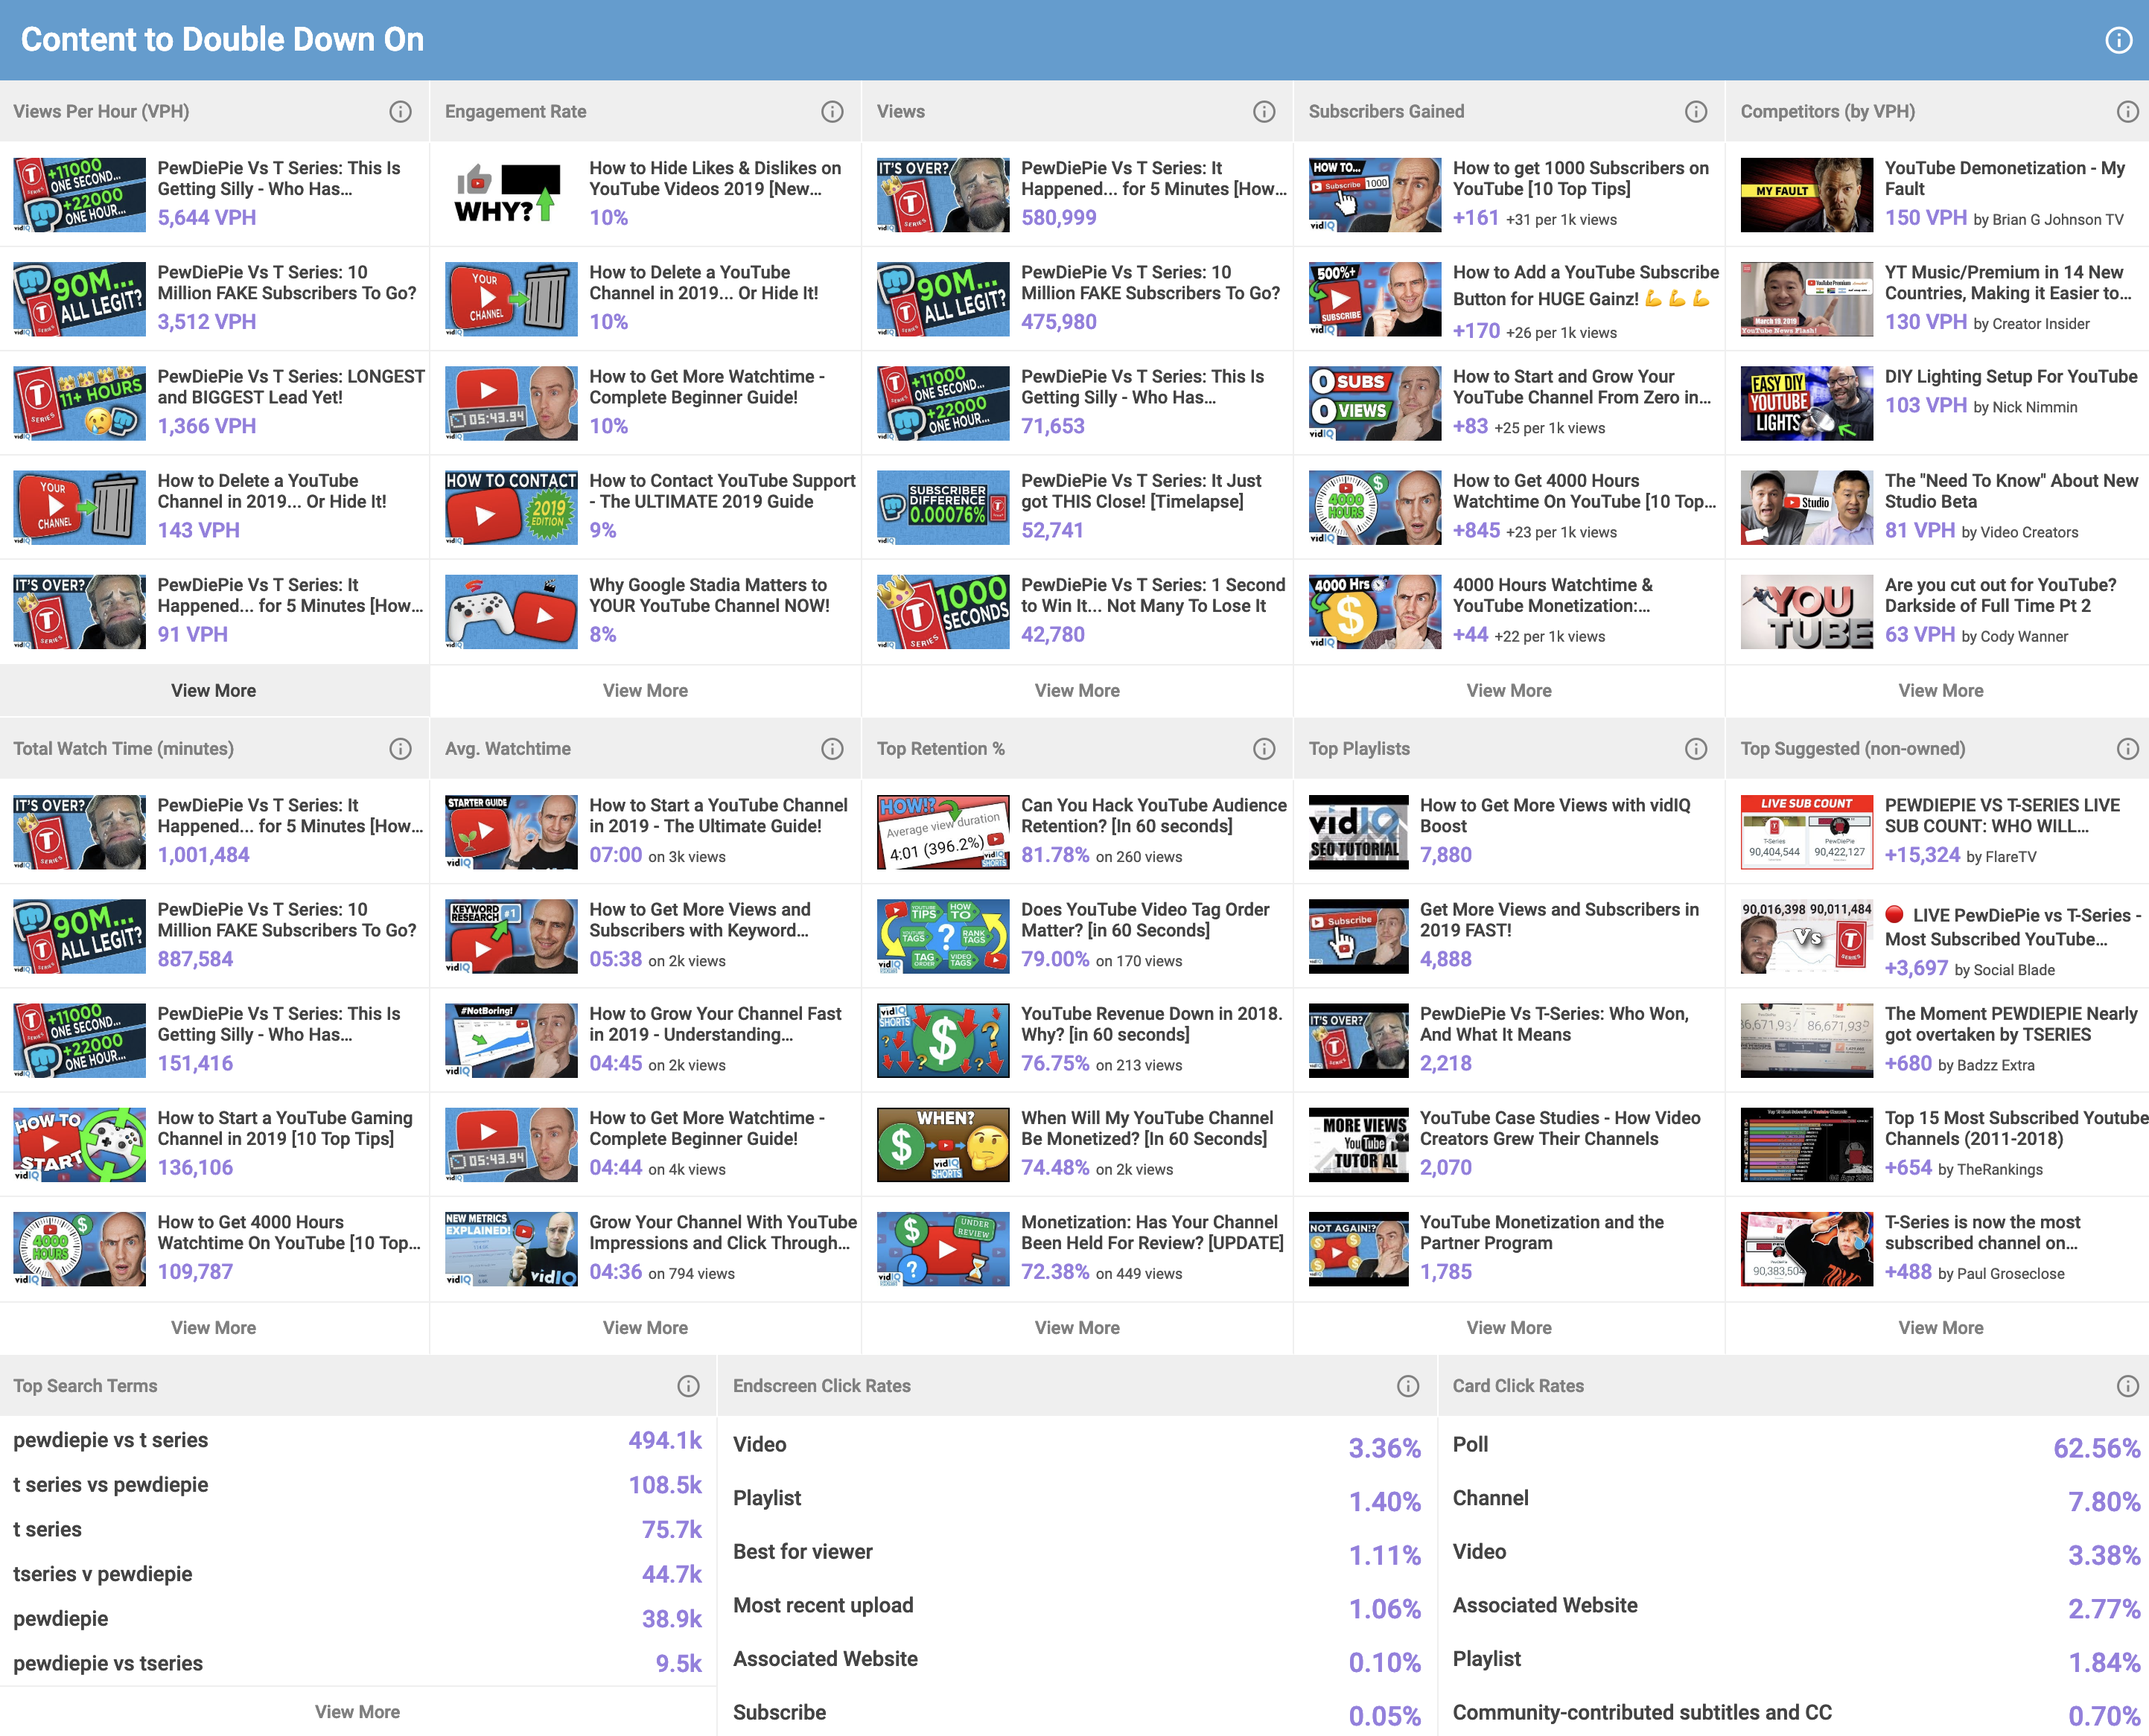The width and height of the screenshot is (2149, 1736).
Task: Open the info tooltip for Views Per Hour
Action: pos(400,111)
